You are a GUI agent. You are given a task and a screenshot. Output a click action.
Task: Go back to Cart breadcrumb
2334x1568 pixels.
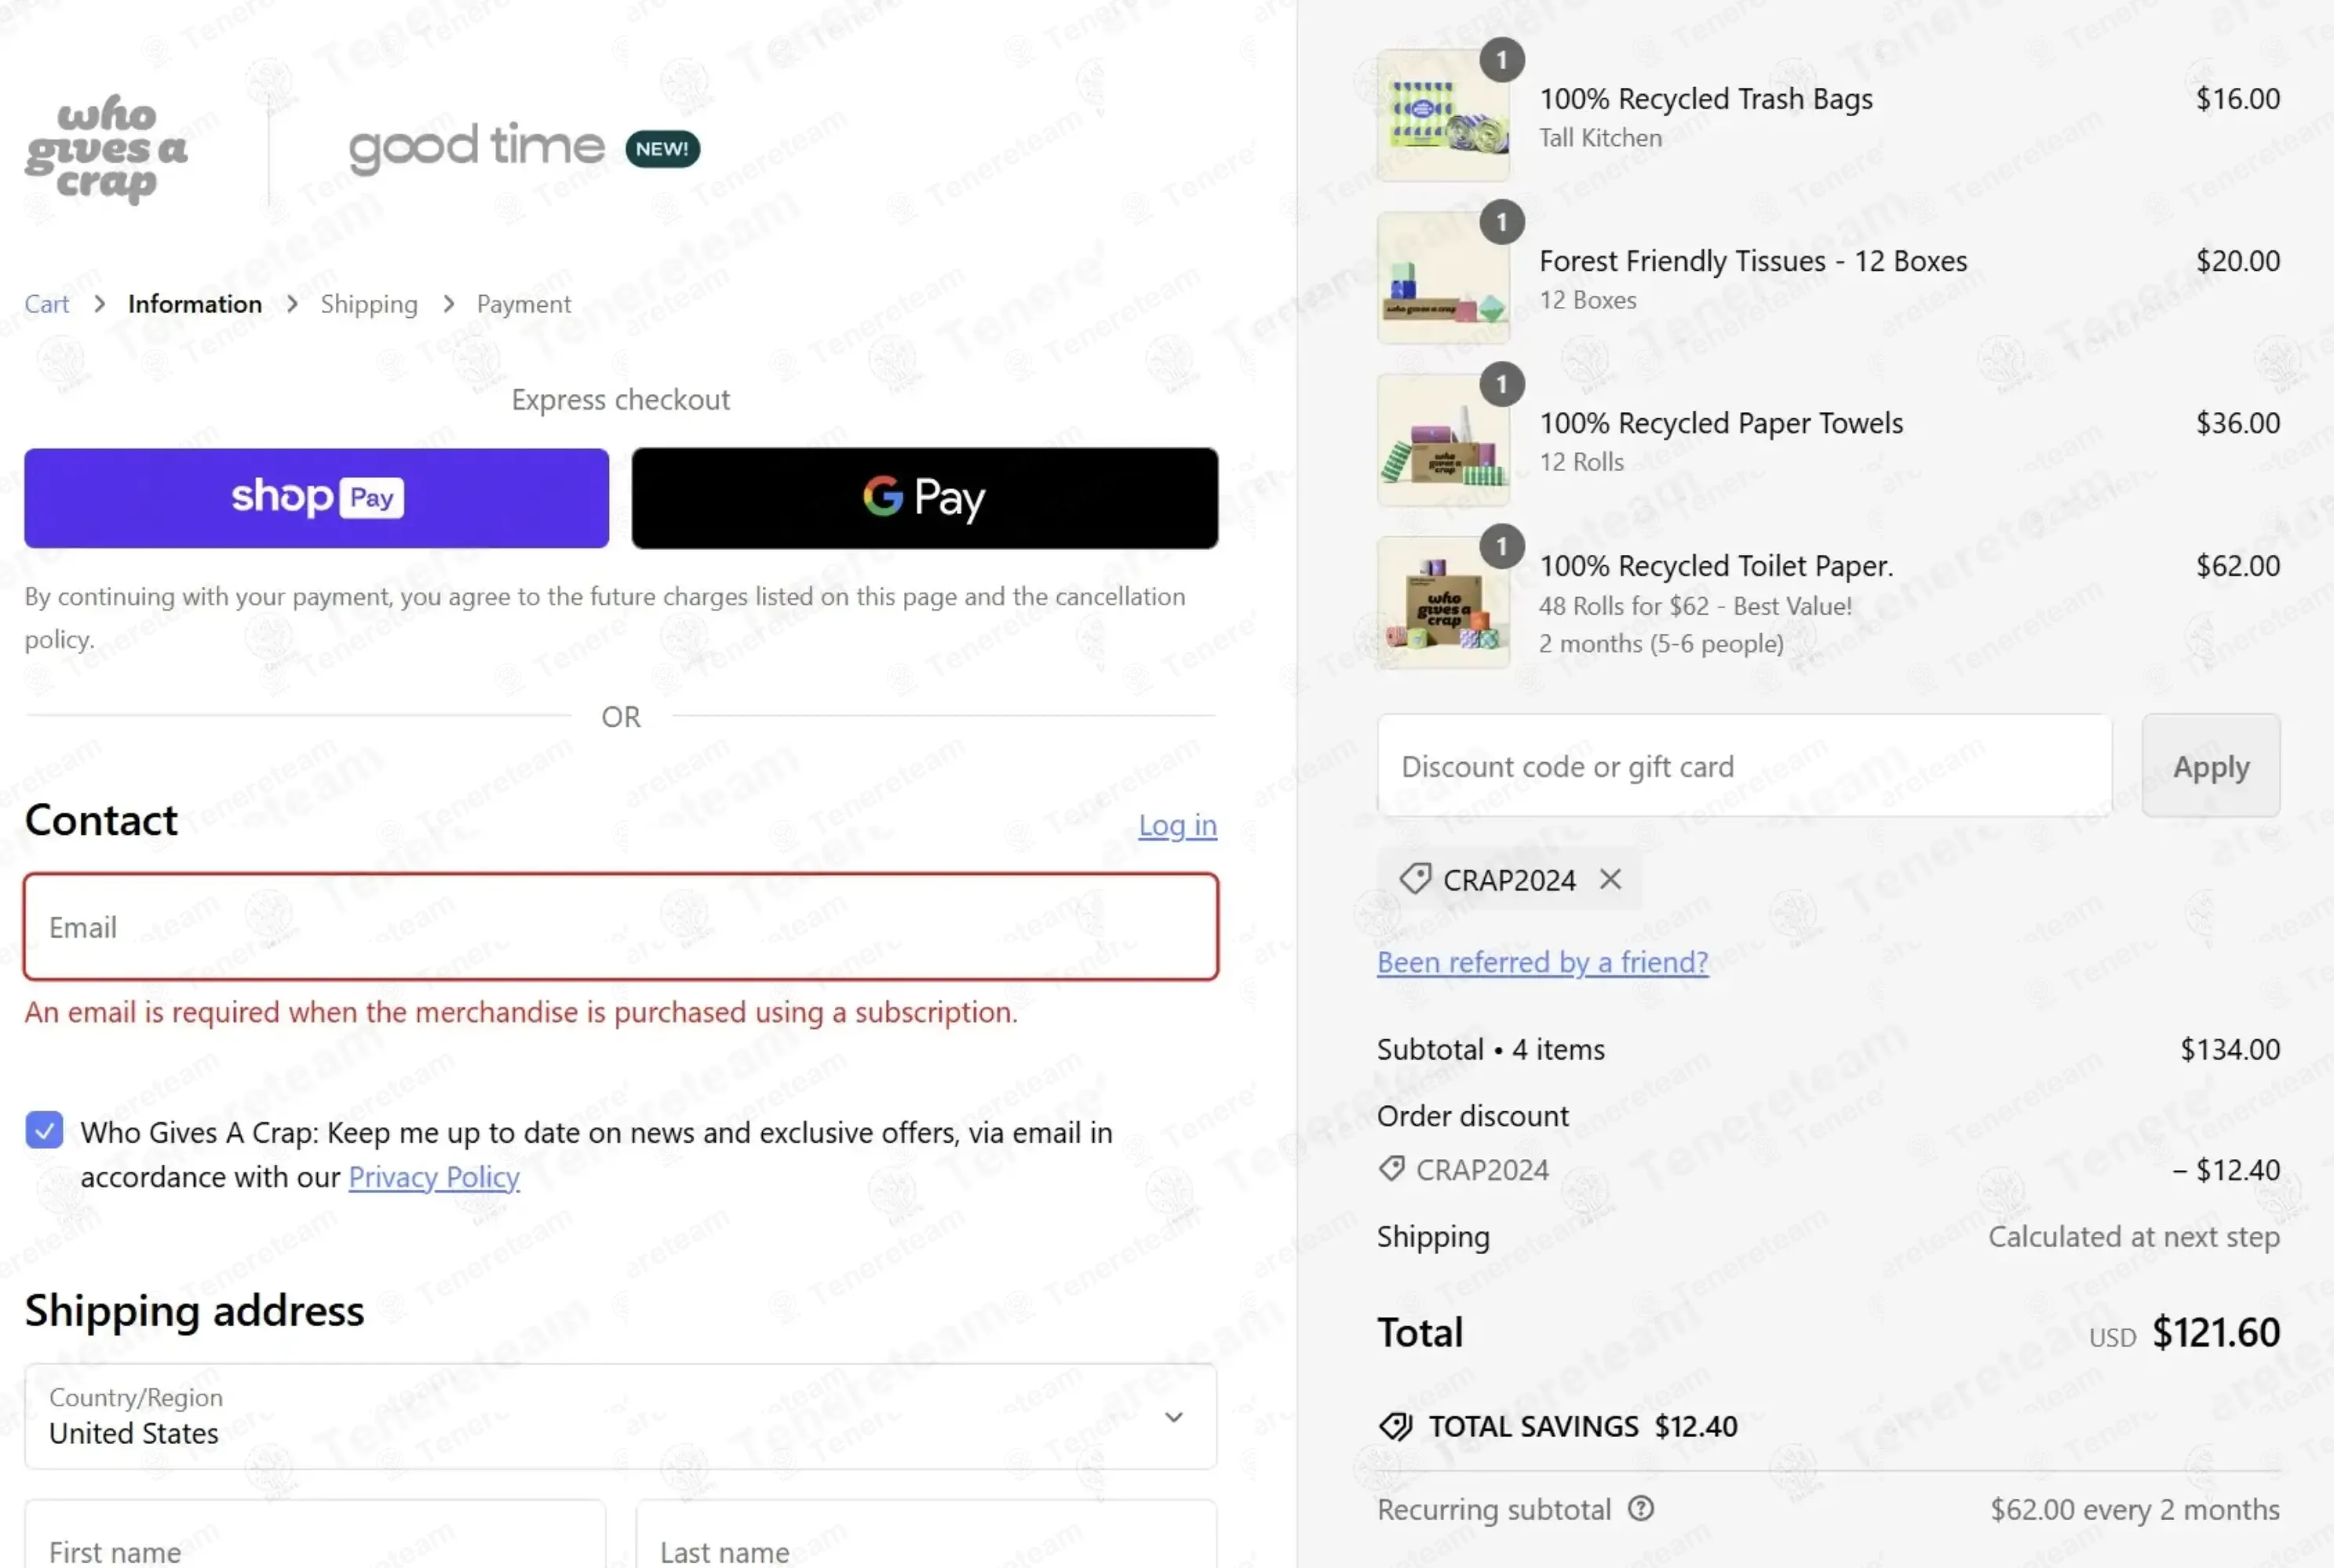pyautogui.click(x=47, y=304)
